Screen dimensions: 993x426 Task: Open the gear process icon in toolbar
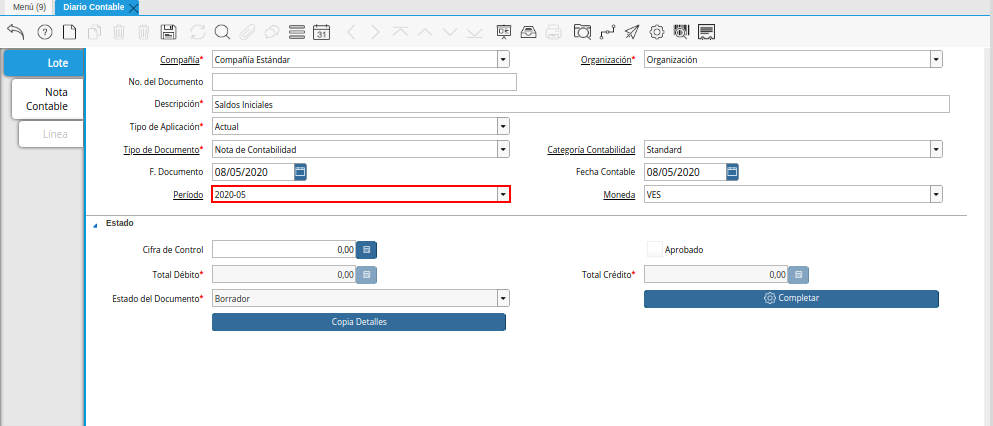[x=657, y=32]
